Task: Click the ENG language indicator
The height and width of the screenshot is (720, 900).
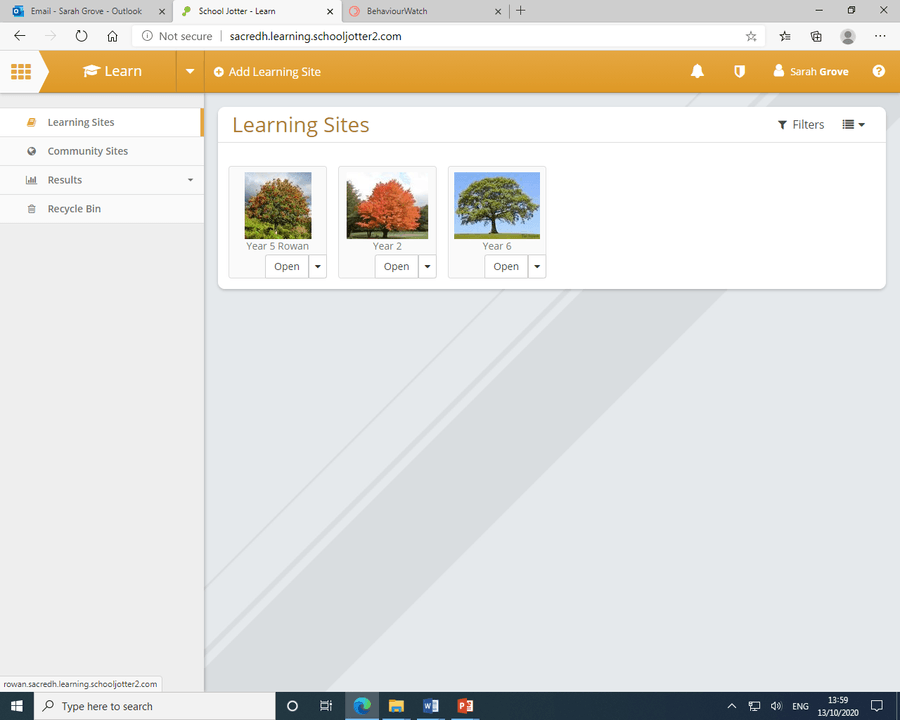Action: click(x=800, y=706)
